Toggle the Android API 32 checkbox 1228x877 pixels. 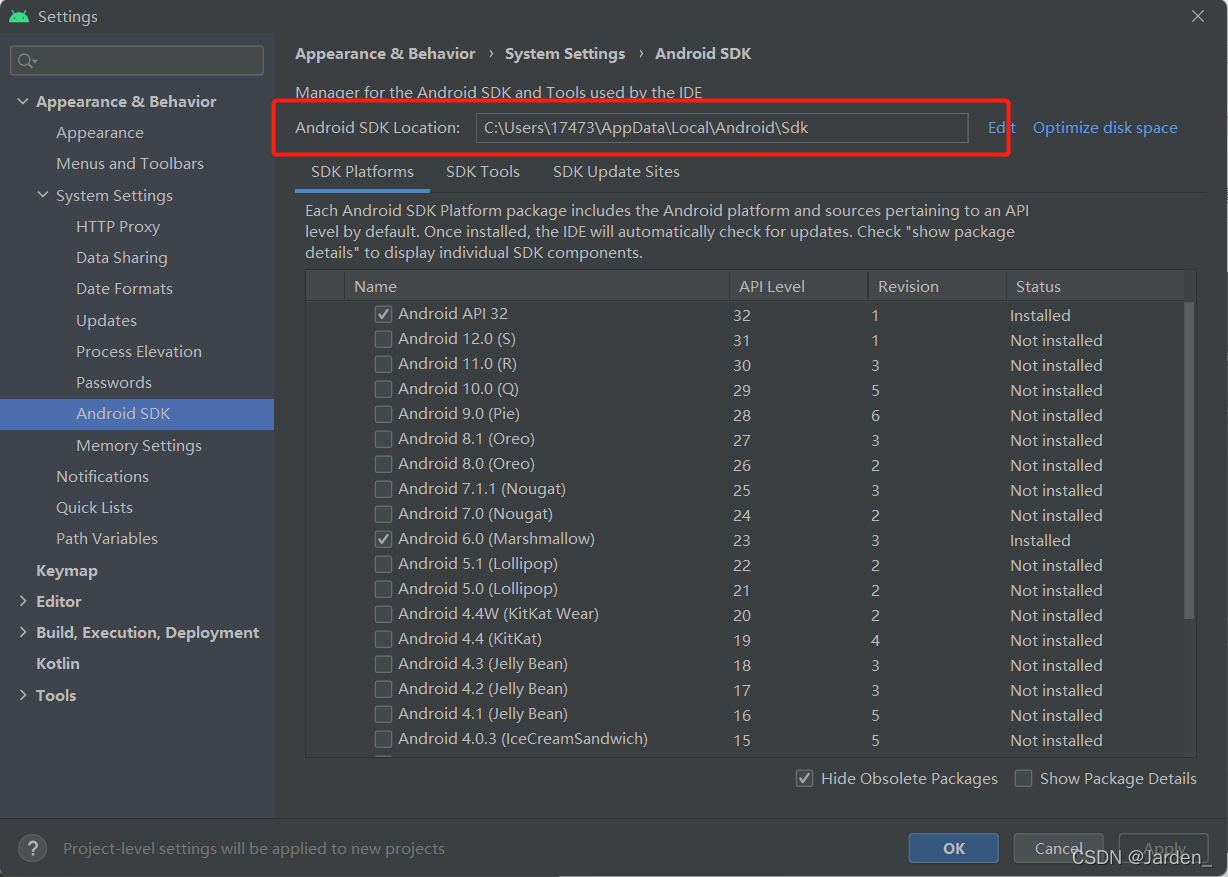pyautogui.click(x=383, y=314)
